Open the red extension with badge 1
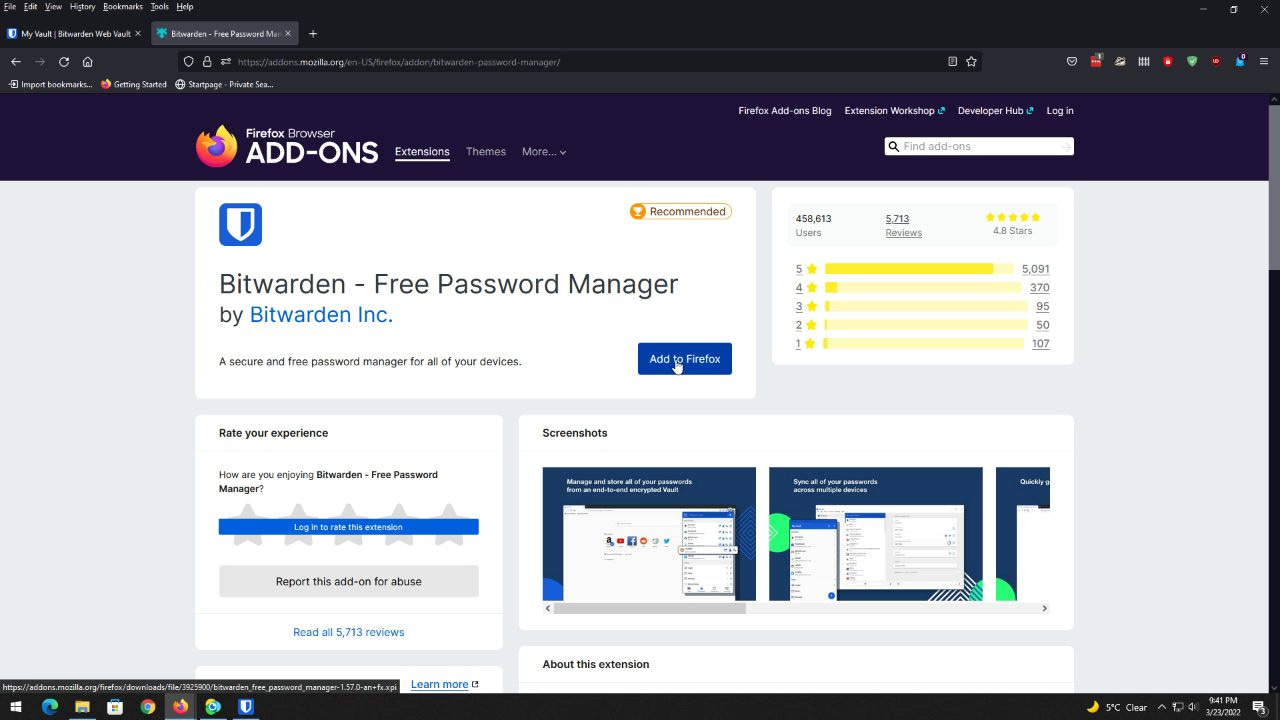 pos(1096,61)
